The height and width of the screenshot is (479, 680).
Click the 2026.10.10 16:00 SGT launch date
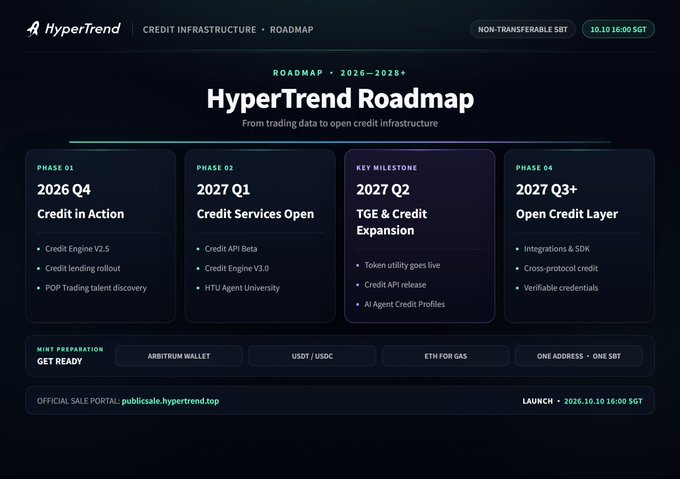click(x=603, y=401)
